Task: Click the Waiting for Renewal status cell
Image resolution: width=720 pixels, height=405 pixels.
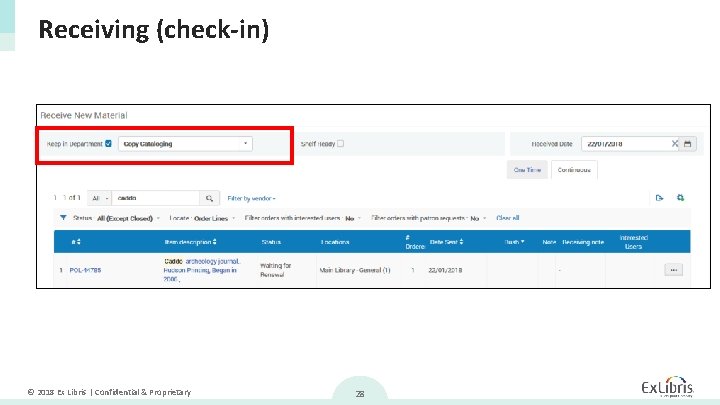Action: click(x=276, y=270)
